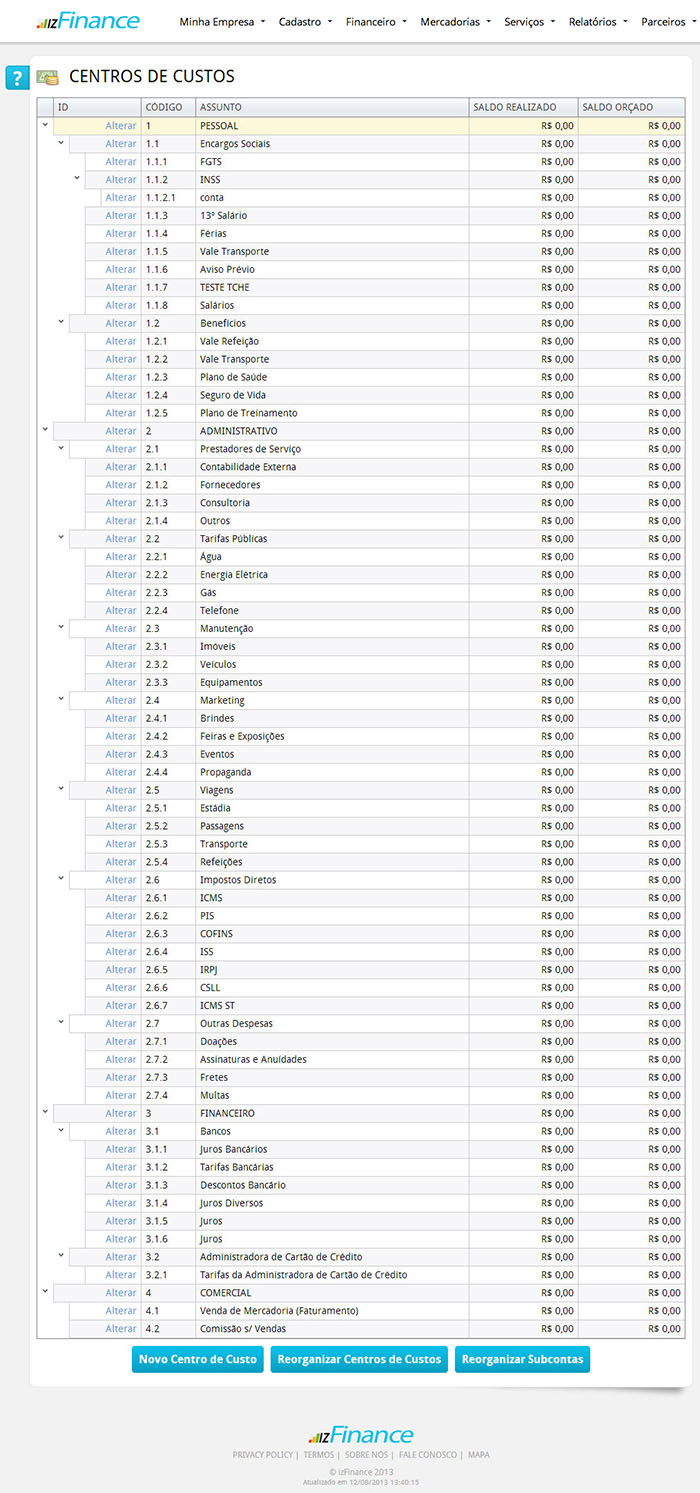Click the blue help question mark icon
The image size is (700, 1493).
pyautogui.click(x=16, y=78)
